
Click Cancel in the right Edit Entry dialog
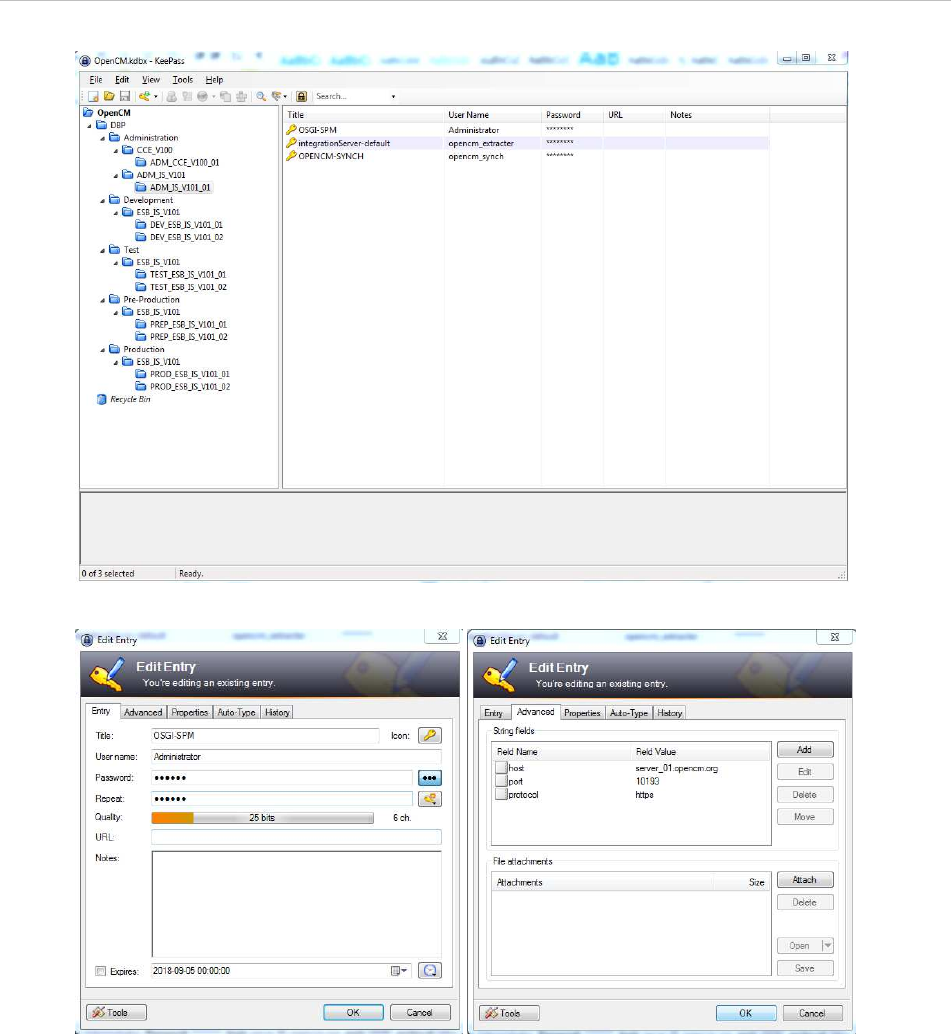pyautogui.click(x=812, y=1014)
